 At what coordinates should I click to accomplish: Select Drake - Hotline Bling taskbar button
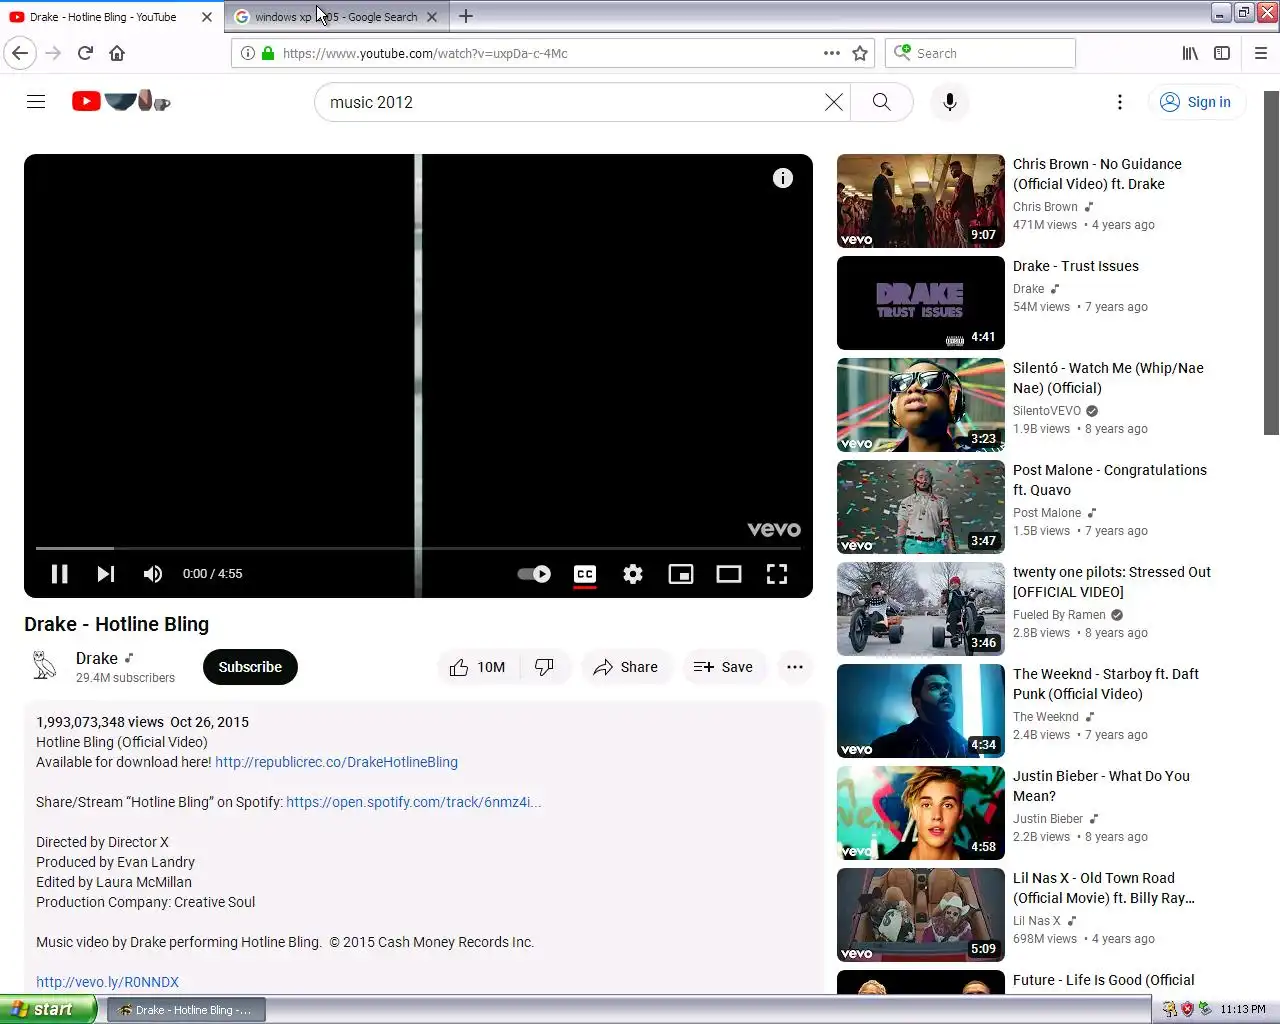click(186, 1010)
